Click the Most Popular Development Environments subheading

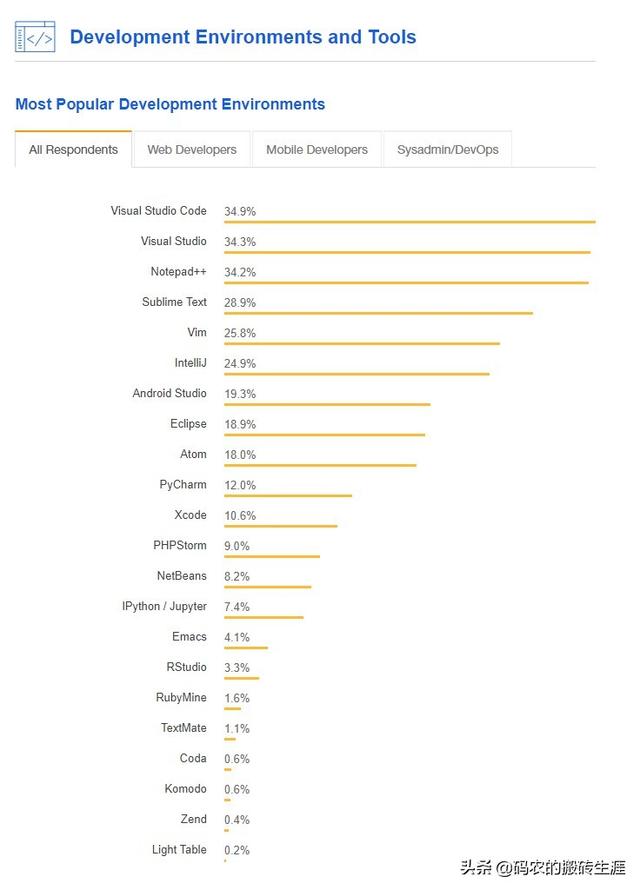(170, 104)
